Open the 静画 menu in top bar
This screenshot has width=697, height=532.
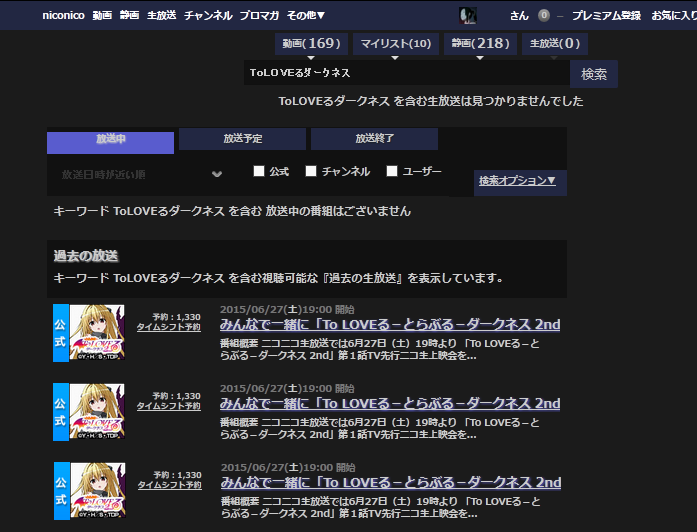pyautogui.click(x=129, y=15)
